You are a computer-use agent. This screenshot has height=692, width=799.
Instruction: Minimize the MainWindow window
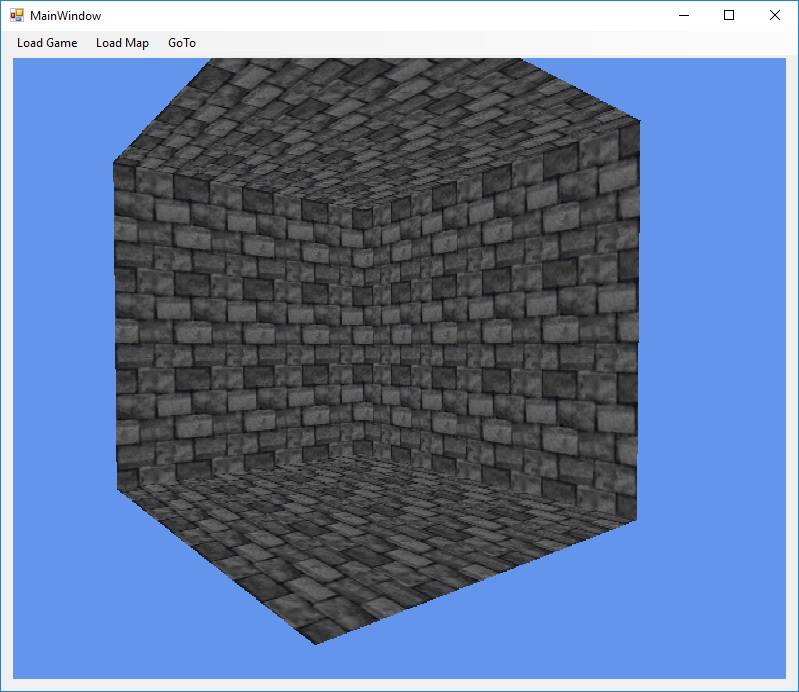pyautogui.click(x=684, y=15)
